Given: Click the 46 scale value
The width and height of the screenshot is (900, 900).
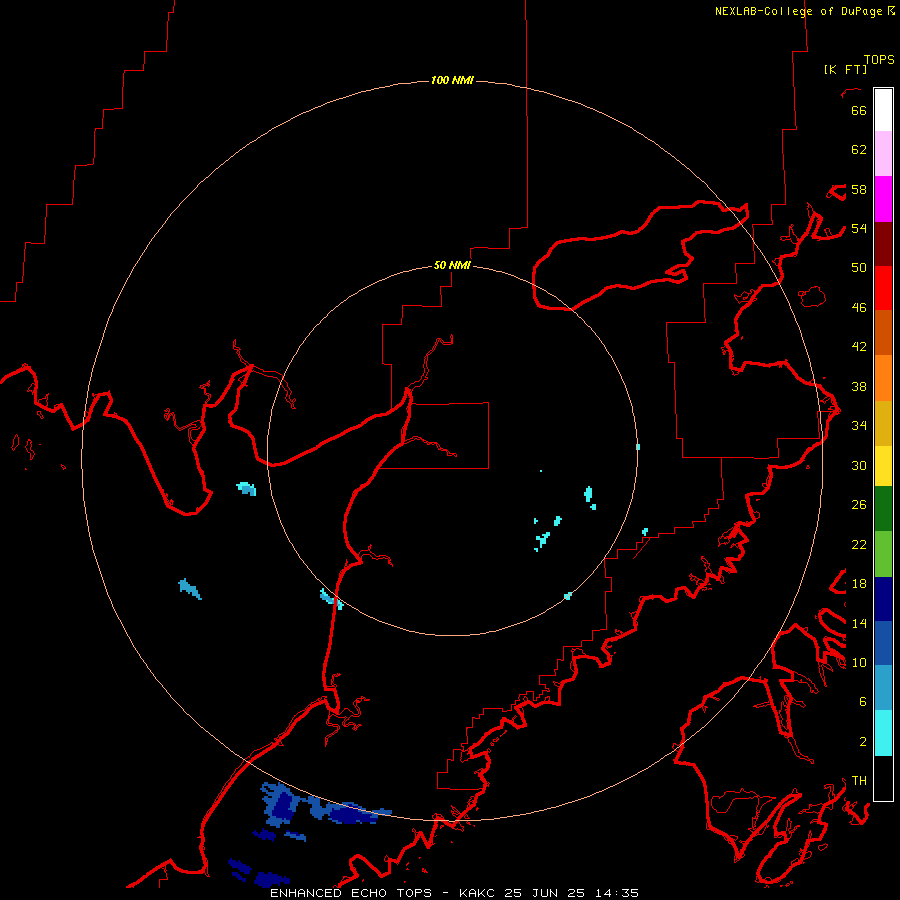Looking at the screenshot, I should click(x=859, y=308).
